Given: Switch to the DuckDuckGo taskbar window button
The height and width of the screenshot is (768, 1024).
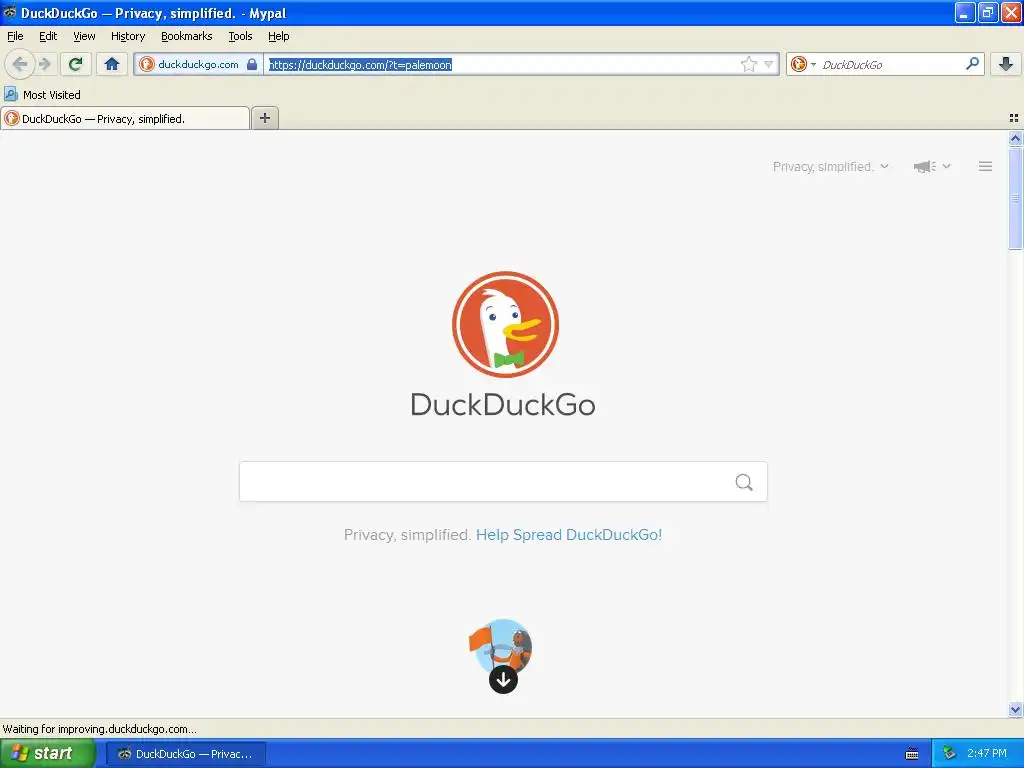Looking at the screenshot, I should click(x=186, y=754).
